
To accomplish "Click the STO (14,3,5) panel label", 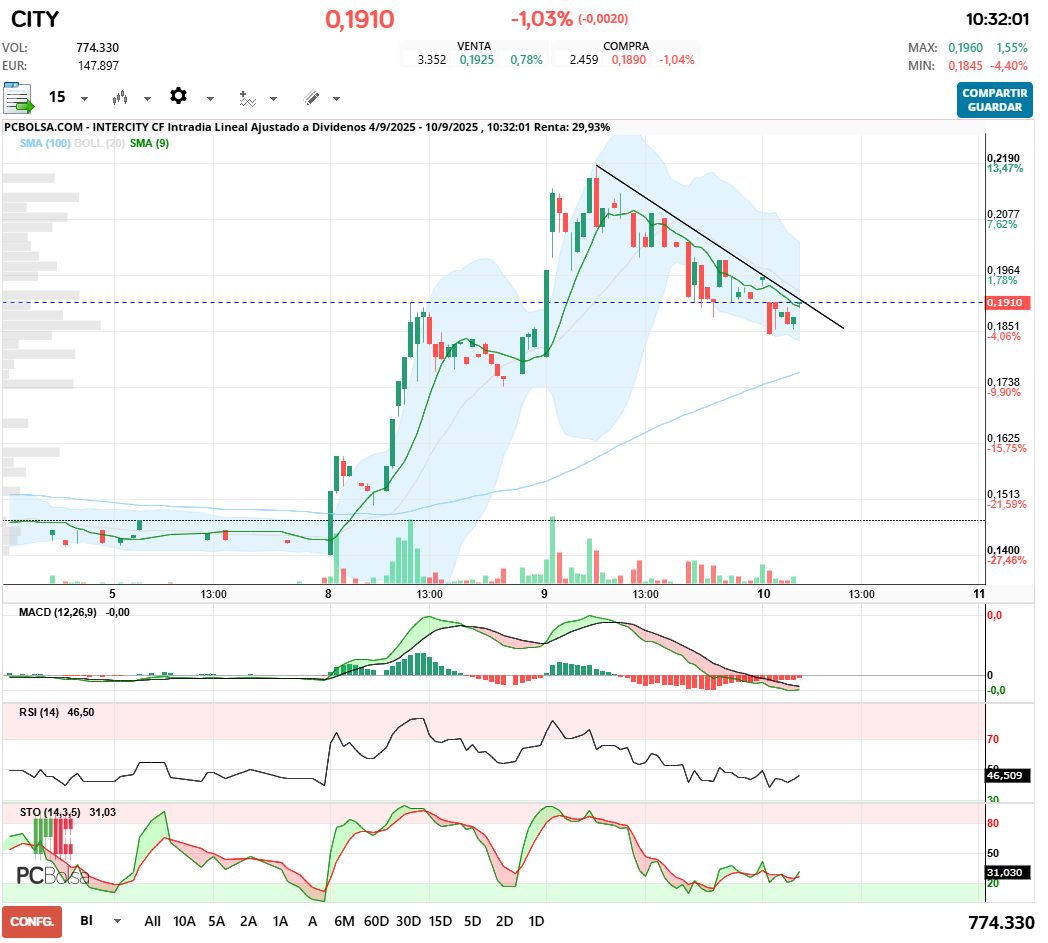I will point(50,812).
